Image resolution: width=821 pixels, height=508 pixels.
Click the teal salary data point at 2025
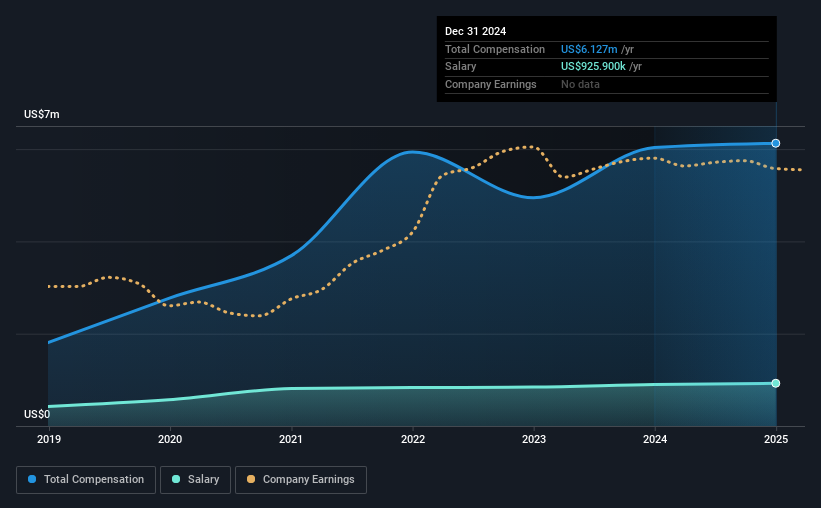click(775, 383)
